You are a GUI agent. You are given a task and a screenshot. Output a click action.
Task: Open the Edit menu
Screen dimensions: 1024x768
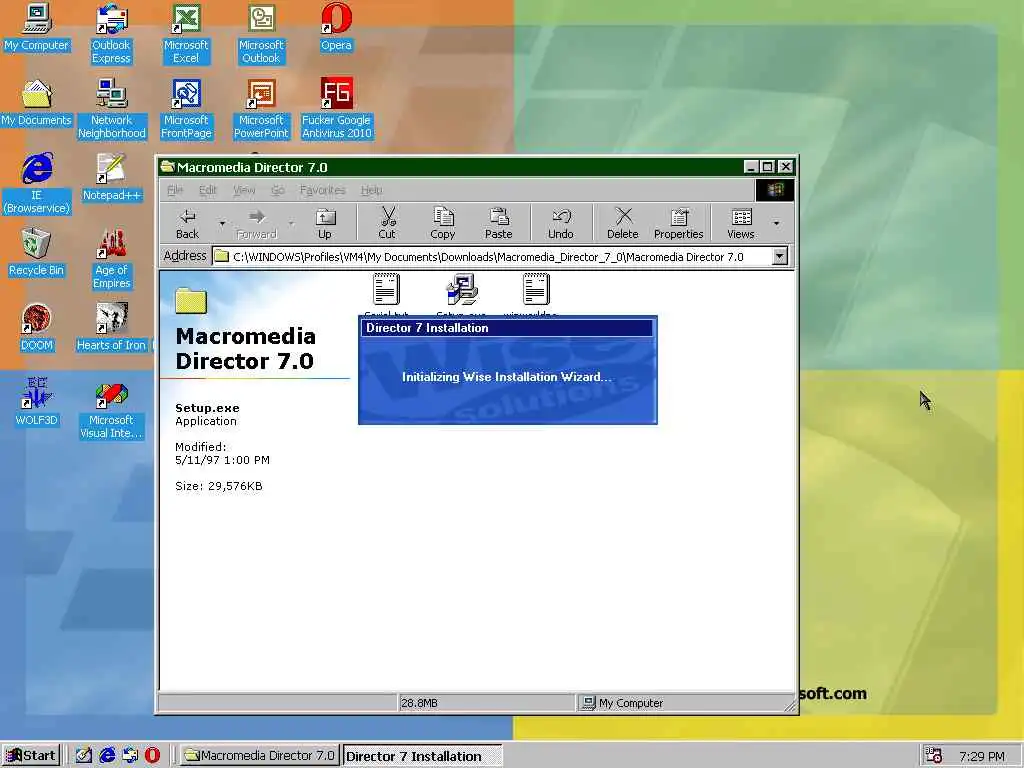(x=208, y=190)
